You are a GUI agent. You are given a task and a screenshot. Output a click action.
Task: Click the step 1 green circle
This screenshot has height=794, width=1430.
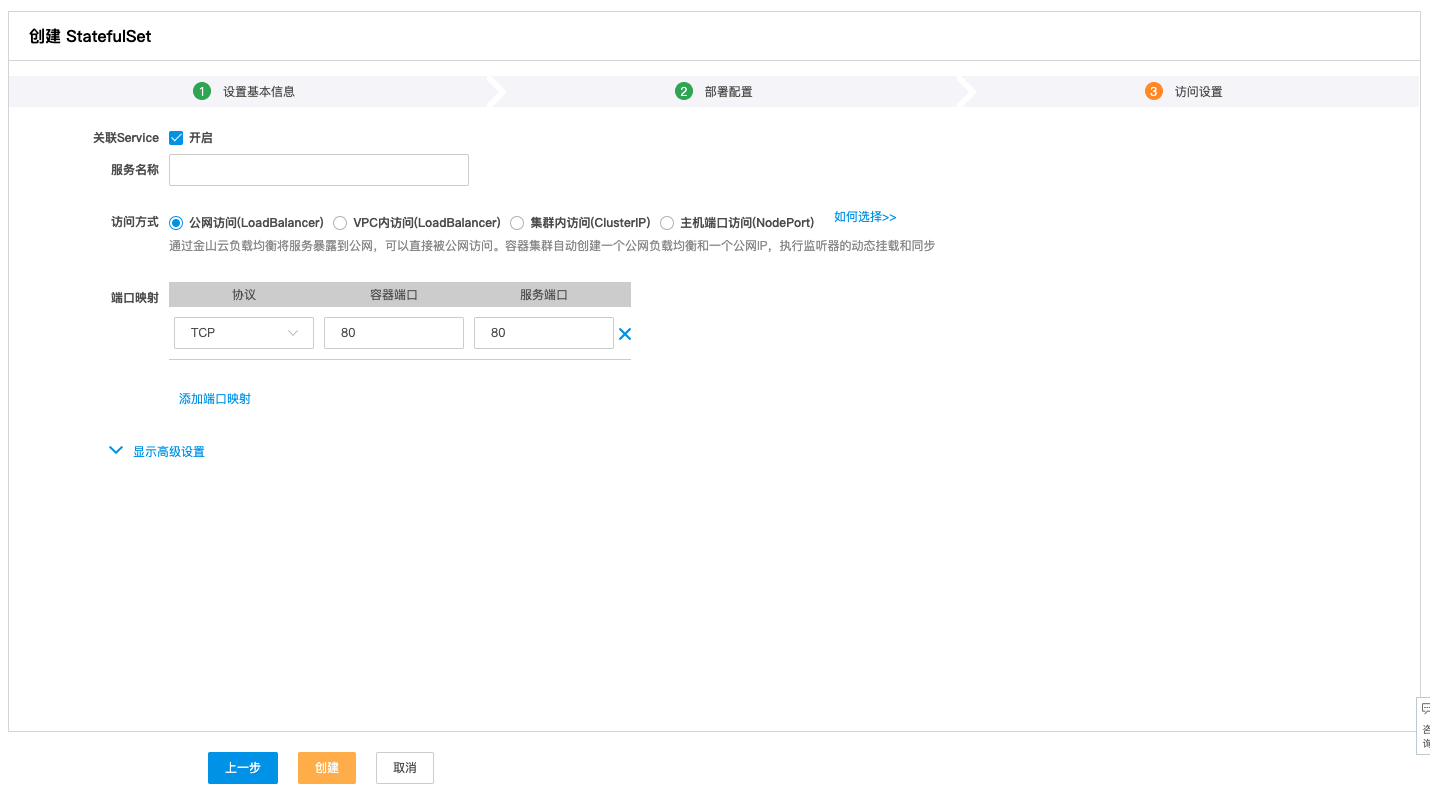click(202, 91)
